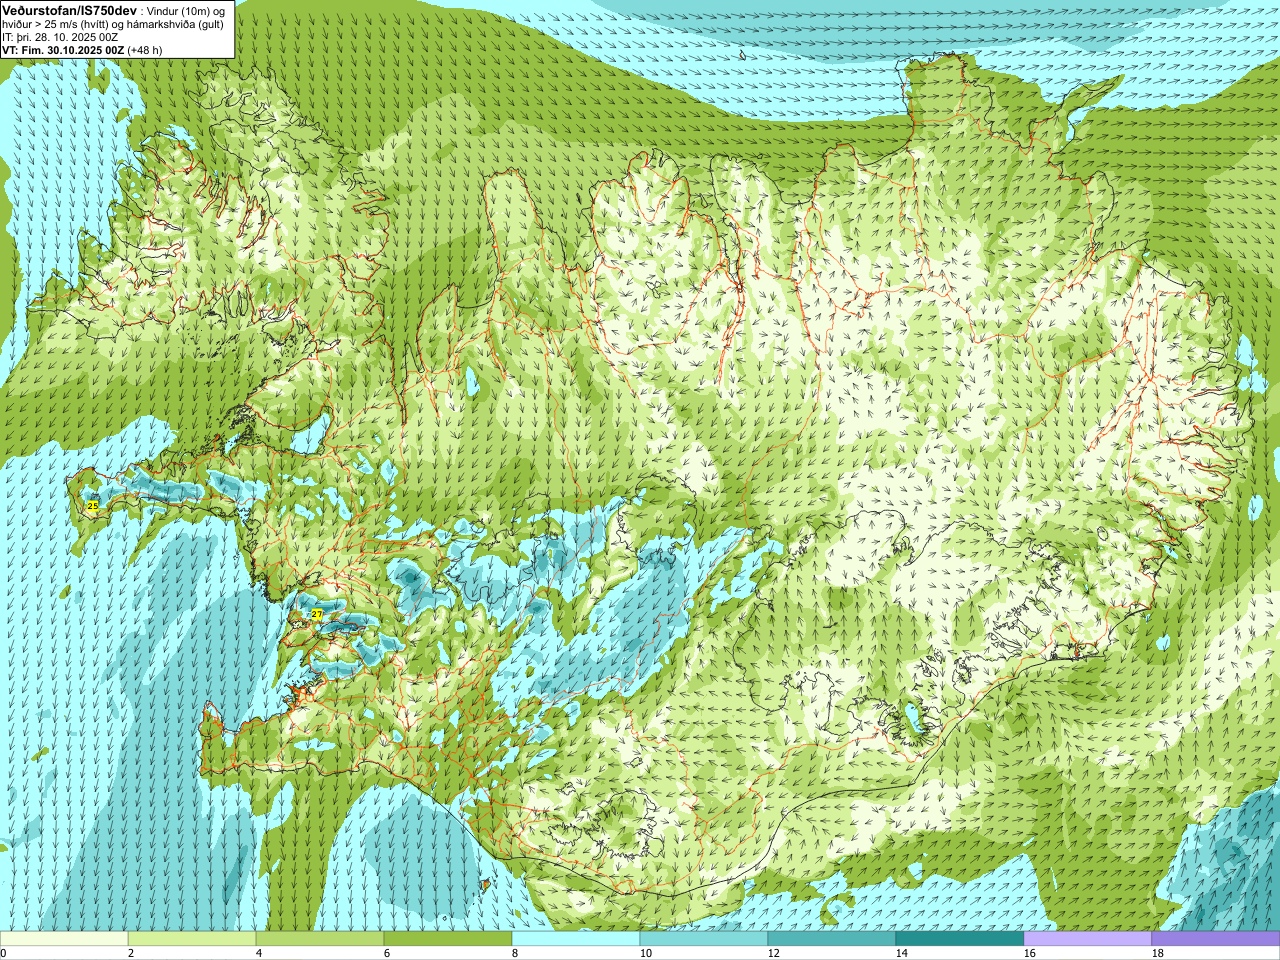This screenshot has height=960, width=1280.
Task: Click the 'hviður > 25 m/s (hvítt) og hámarkshviða (gult)' line
Action: (x=113, y=24)
